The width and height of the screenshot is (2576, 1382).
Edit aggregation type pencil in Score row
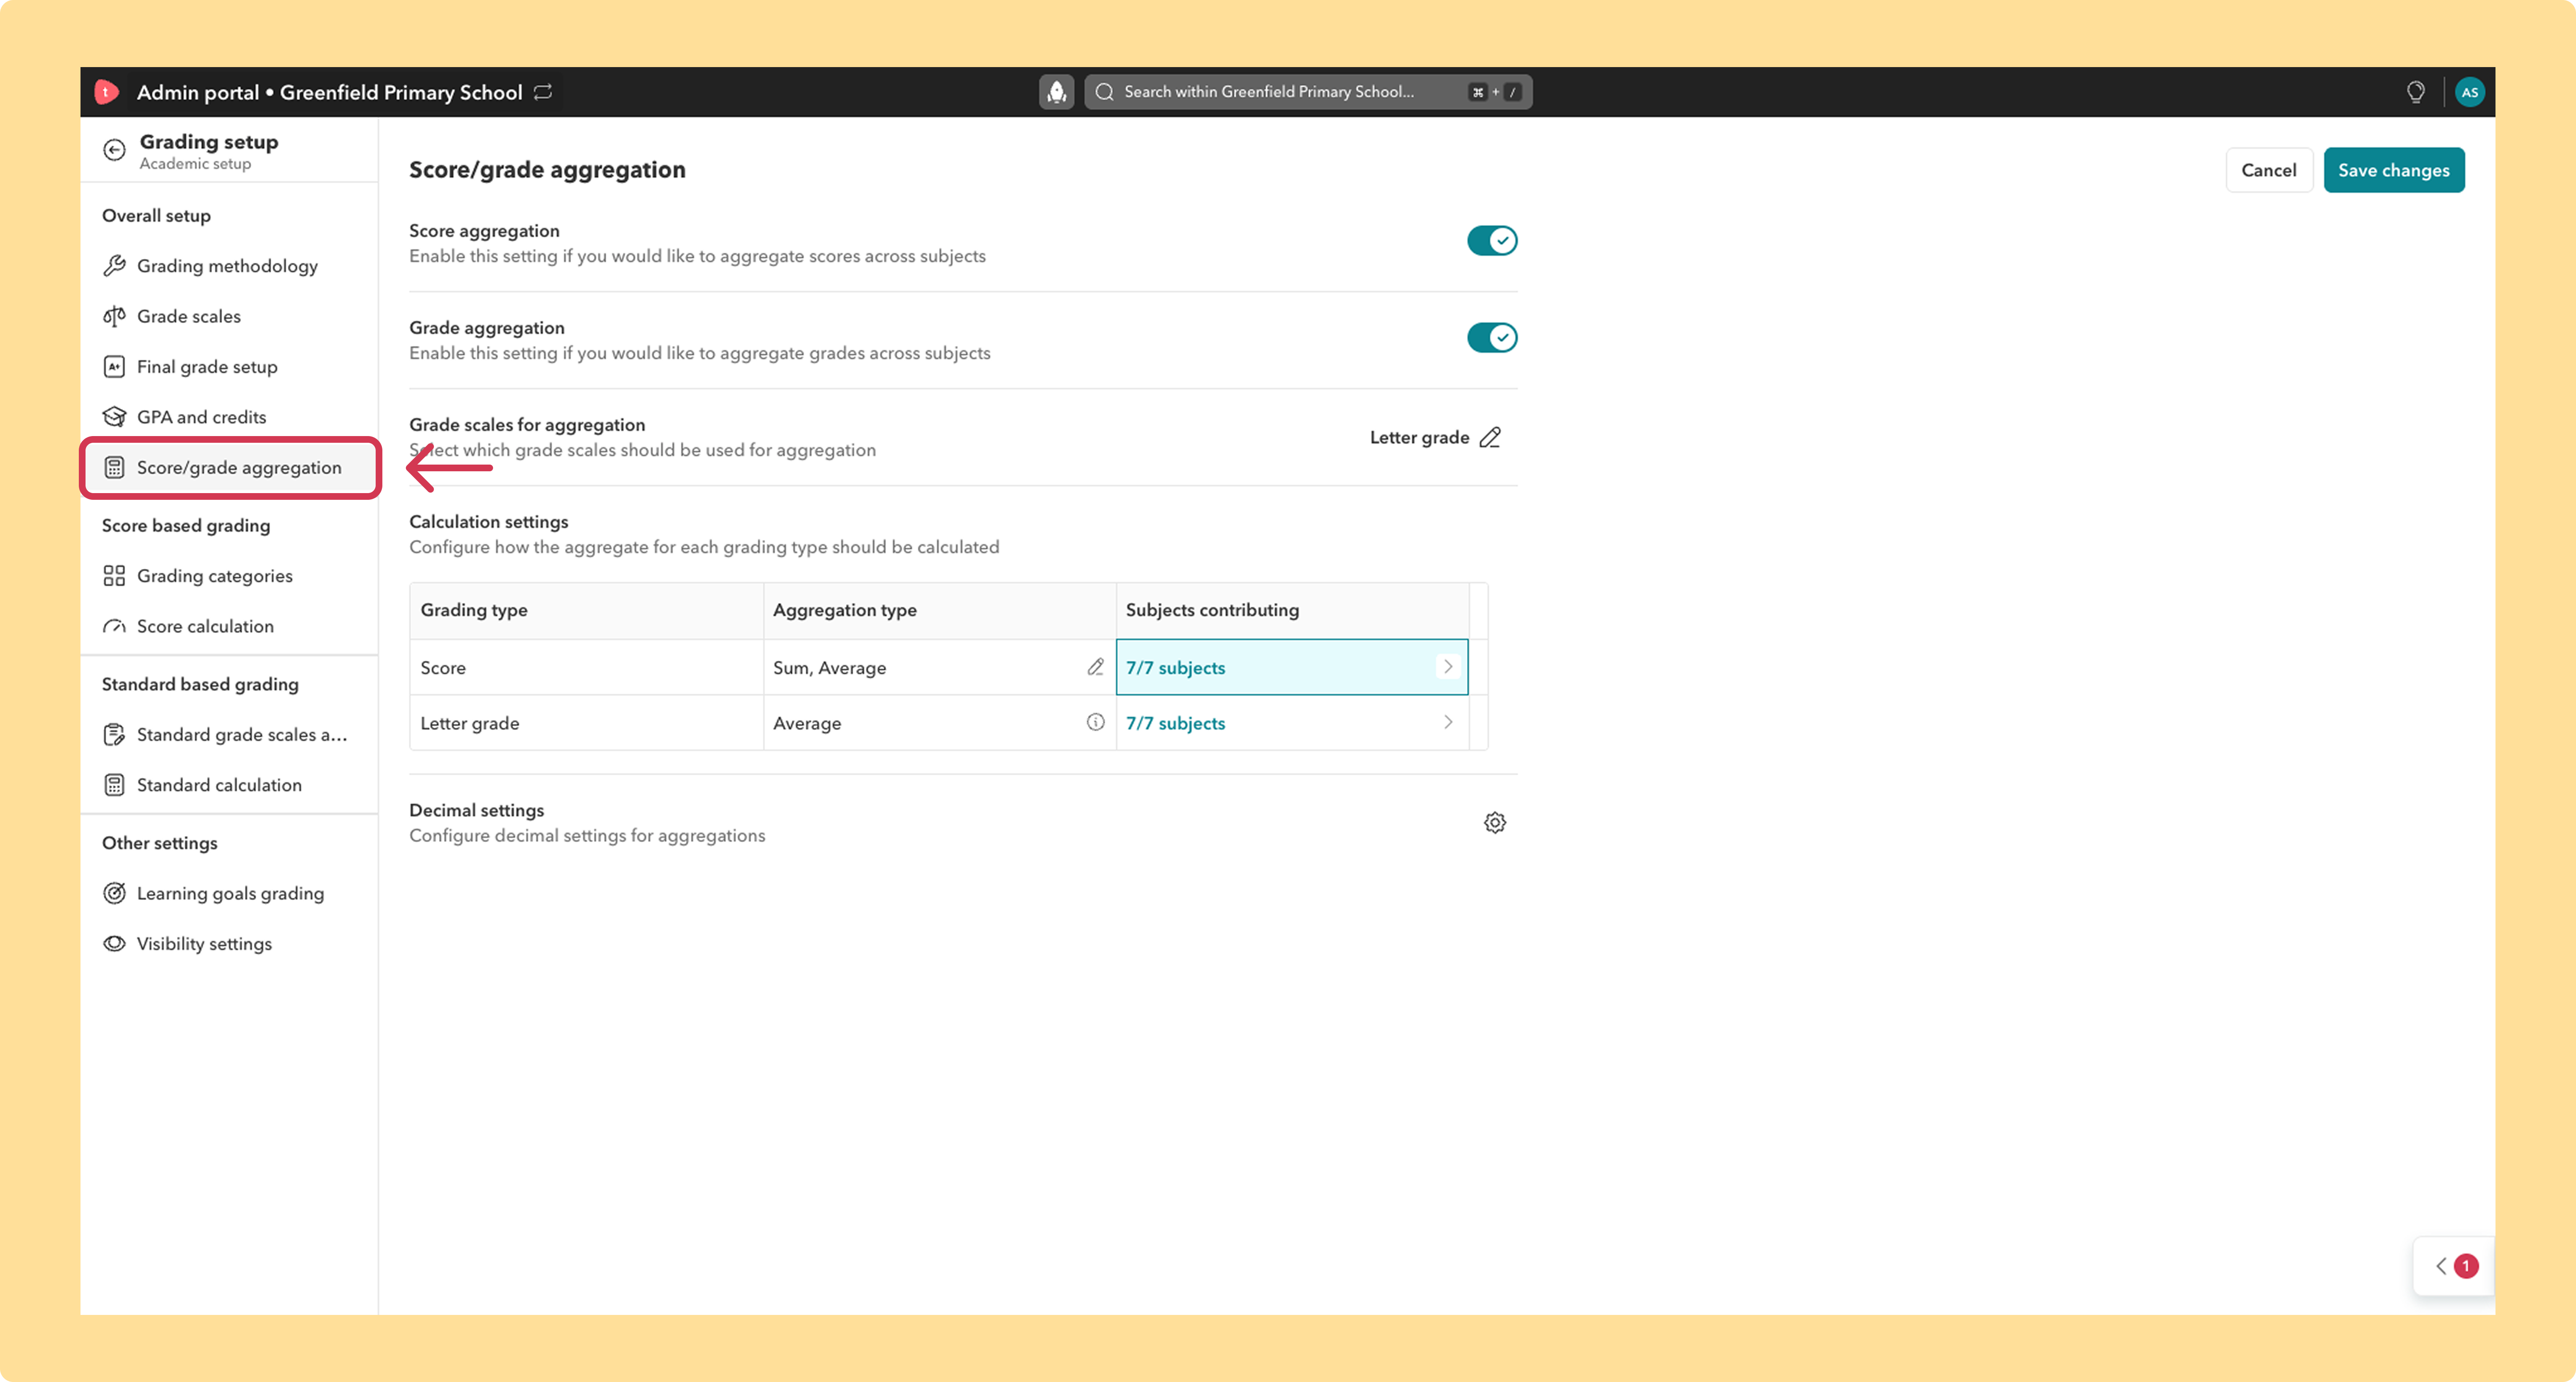point(1095,667)
